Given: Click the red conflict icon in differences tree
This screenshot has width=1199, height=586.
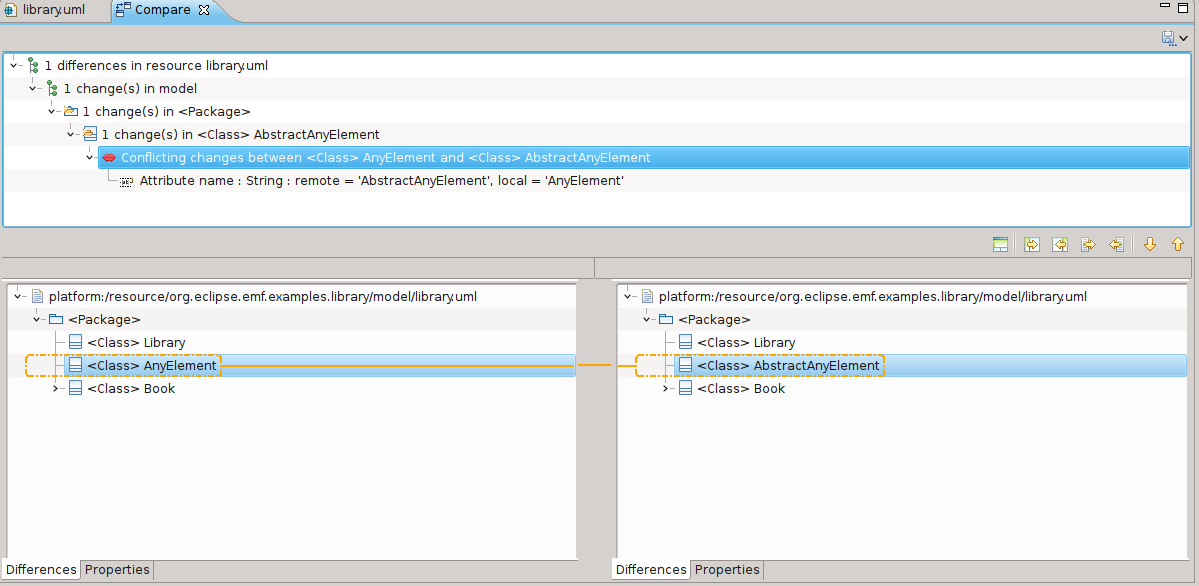Looking at the screenshot, I should 109,158.
